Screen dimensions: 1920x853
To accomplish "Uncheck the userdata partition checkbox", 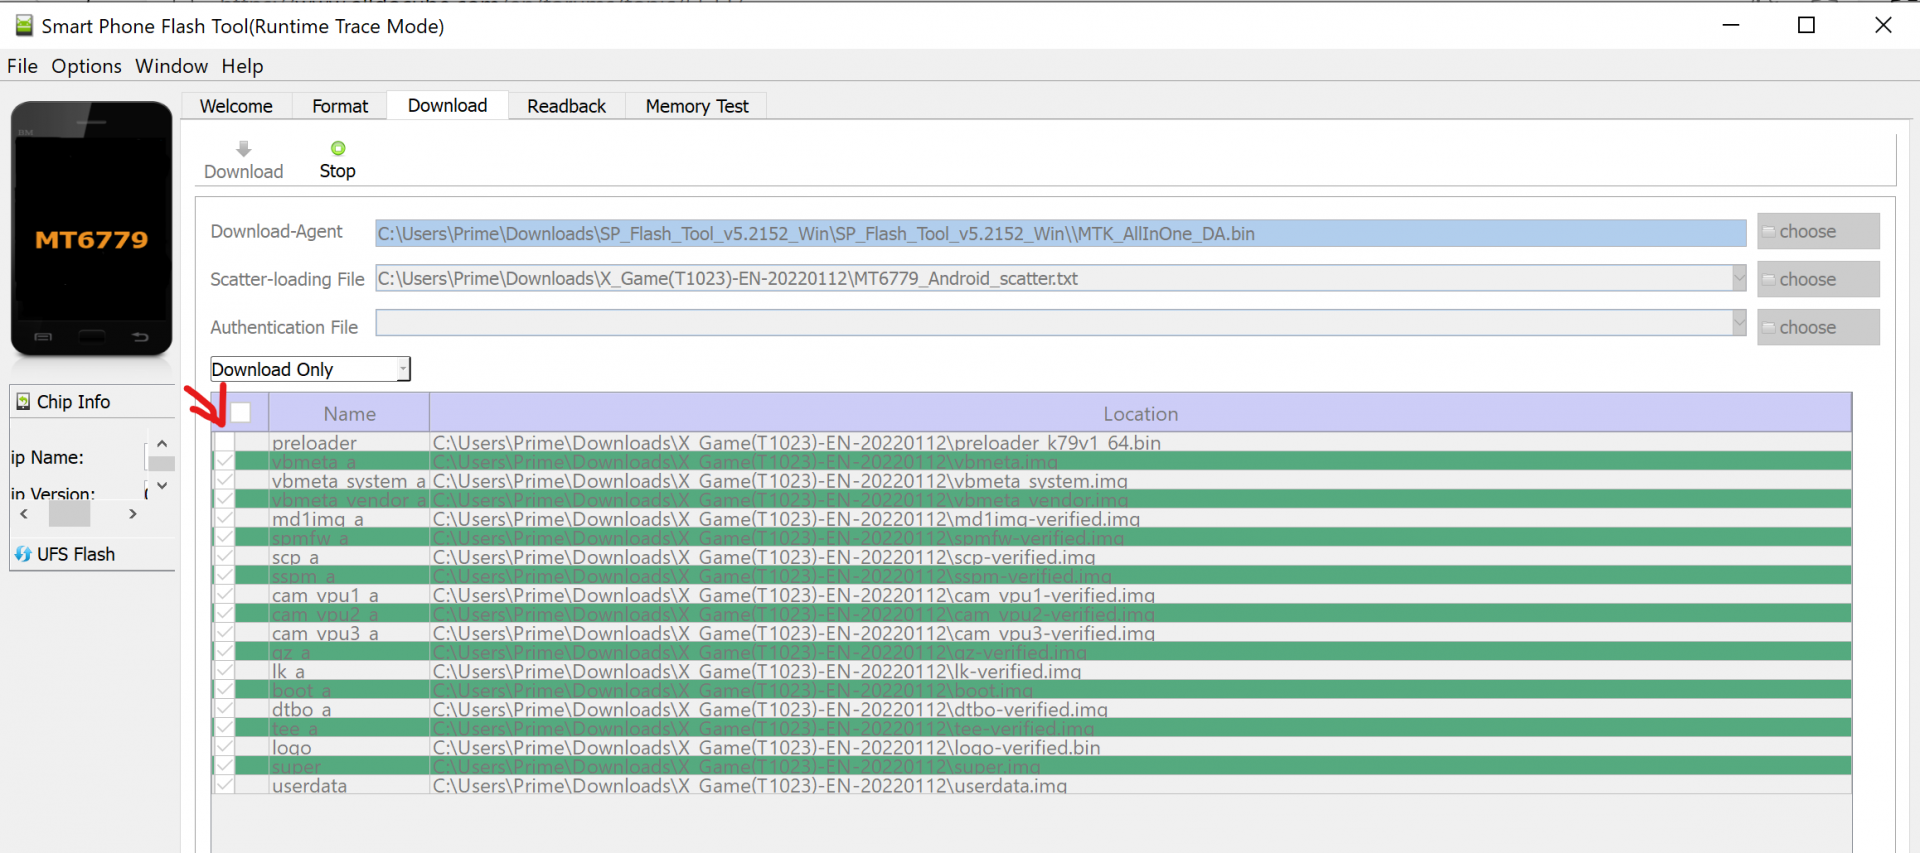I will tap(225, 785).
